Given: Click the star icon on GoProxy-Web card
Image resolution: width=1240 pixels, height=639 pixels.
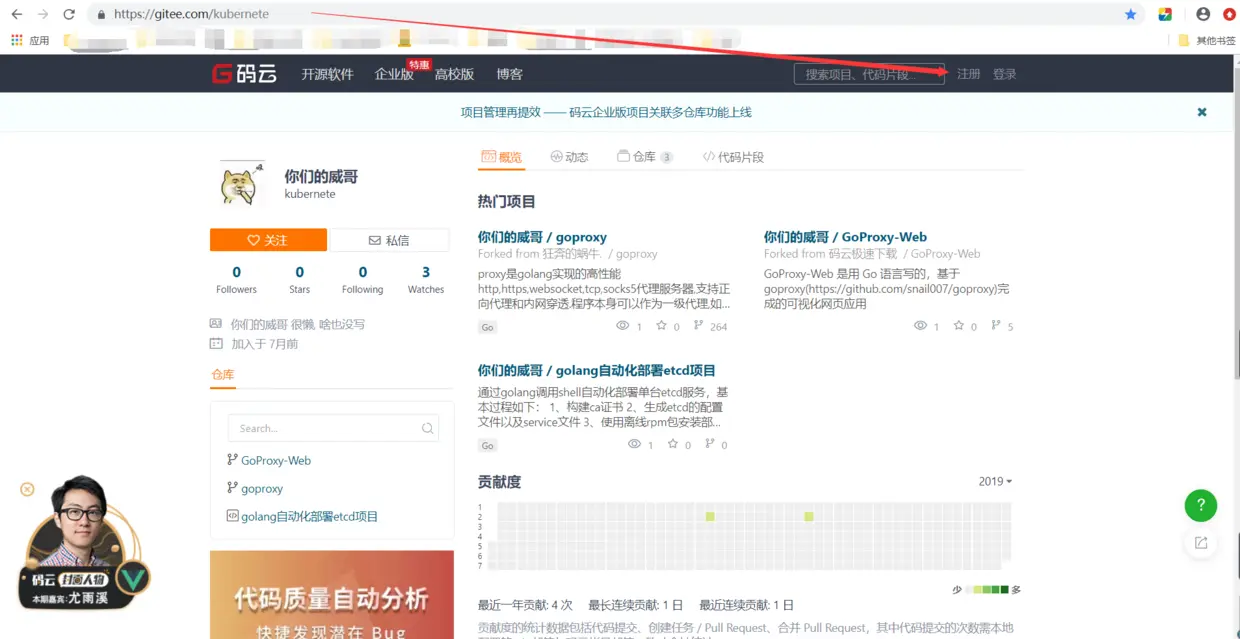Looking at the screenshot, I should (959, 326).
